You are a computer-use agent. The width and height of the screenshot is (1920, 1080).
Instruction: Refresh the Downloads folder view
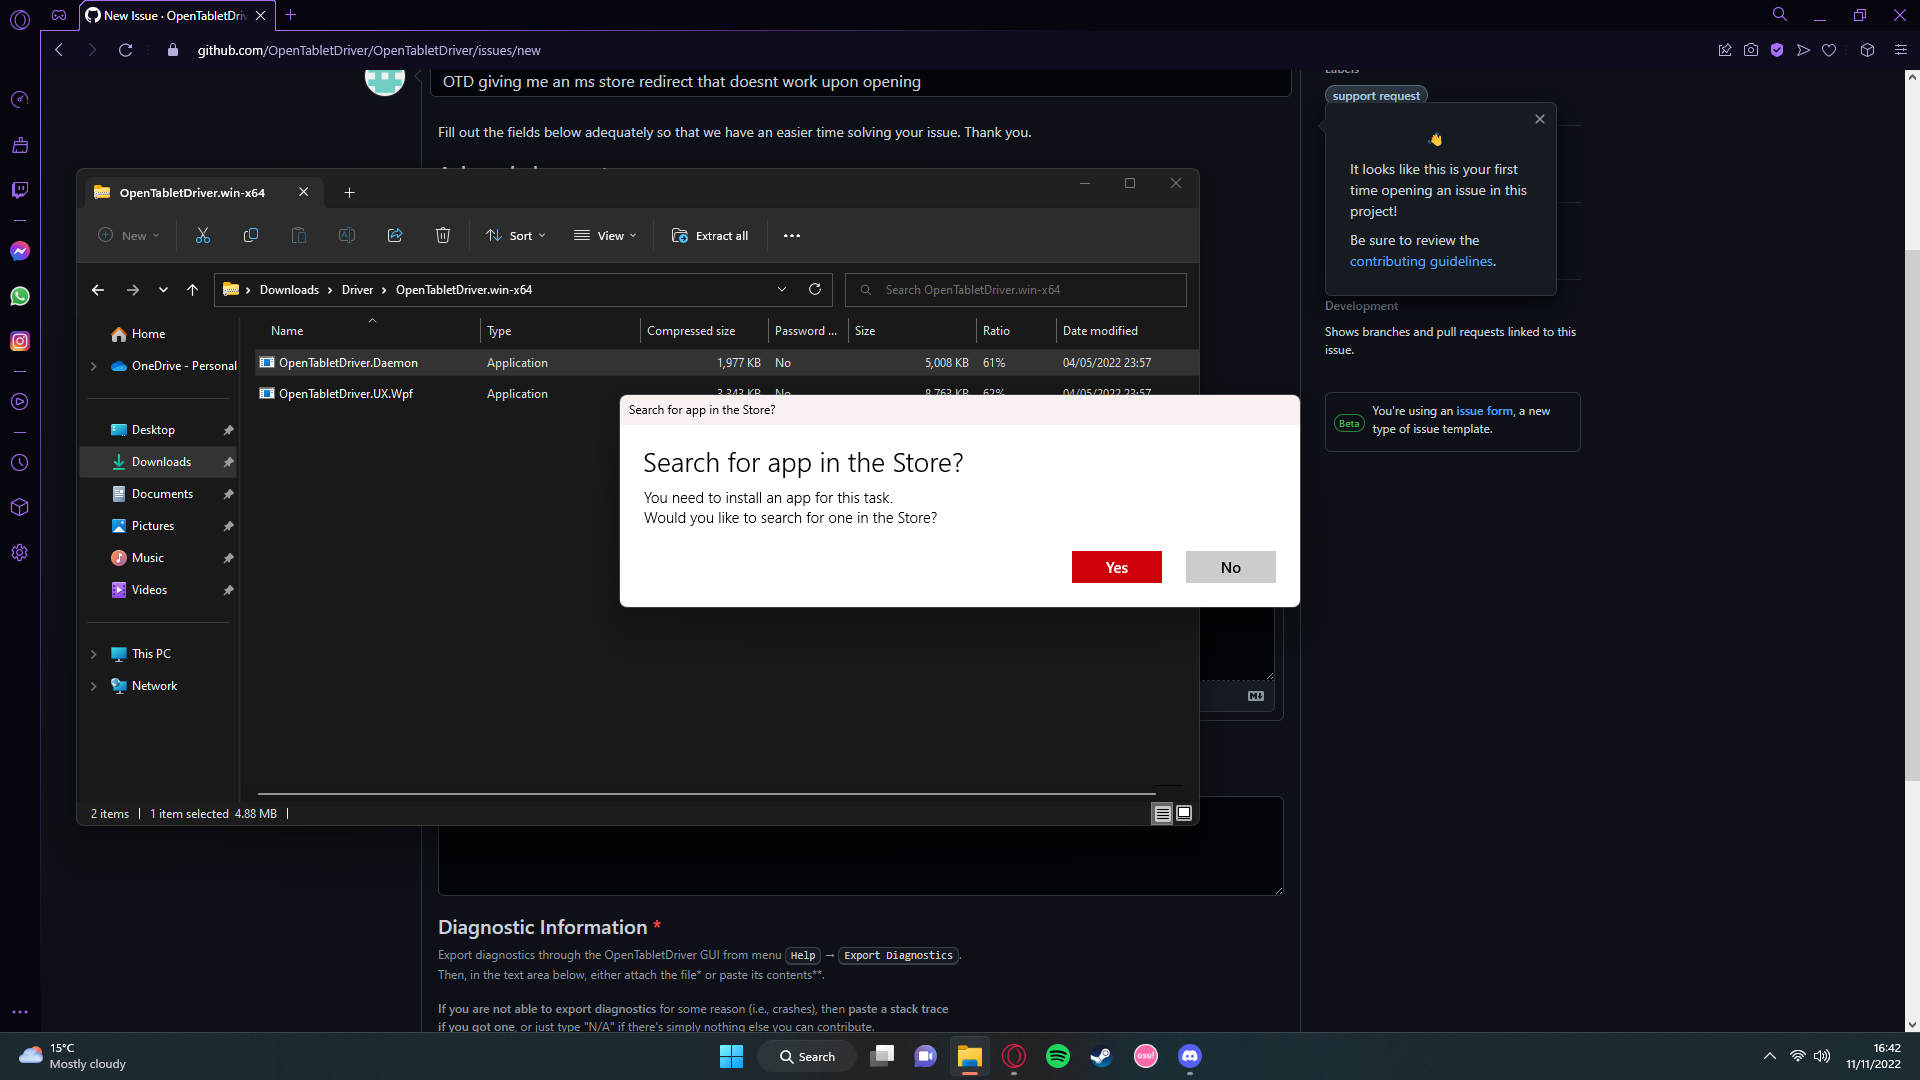815,289
